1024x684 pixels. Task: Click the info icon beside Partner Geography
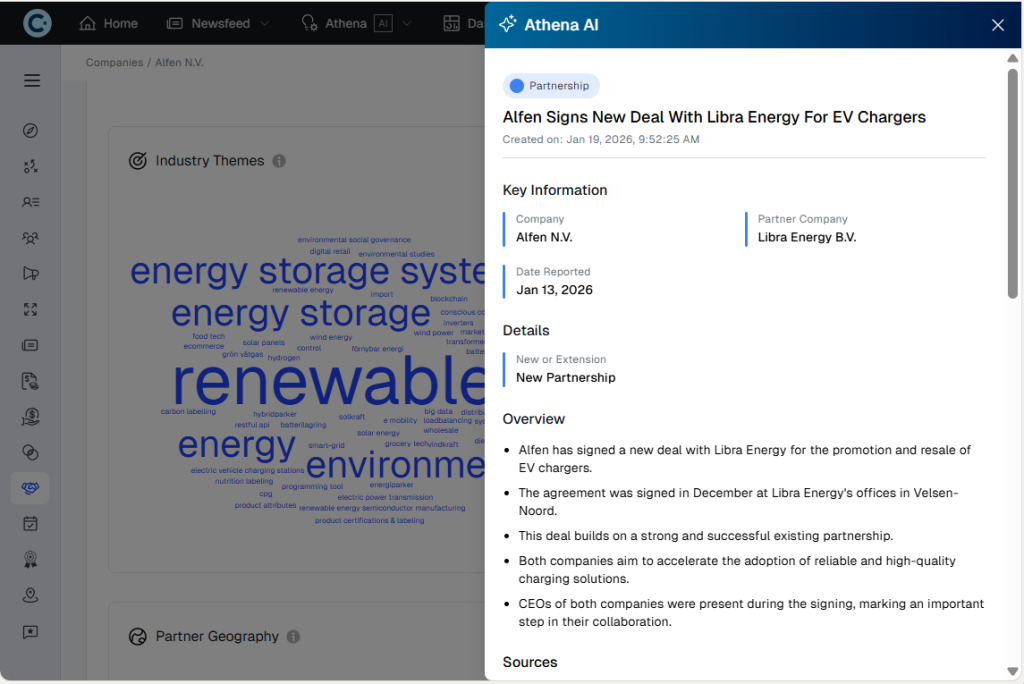(293, 637)
